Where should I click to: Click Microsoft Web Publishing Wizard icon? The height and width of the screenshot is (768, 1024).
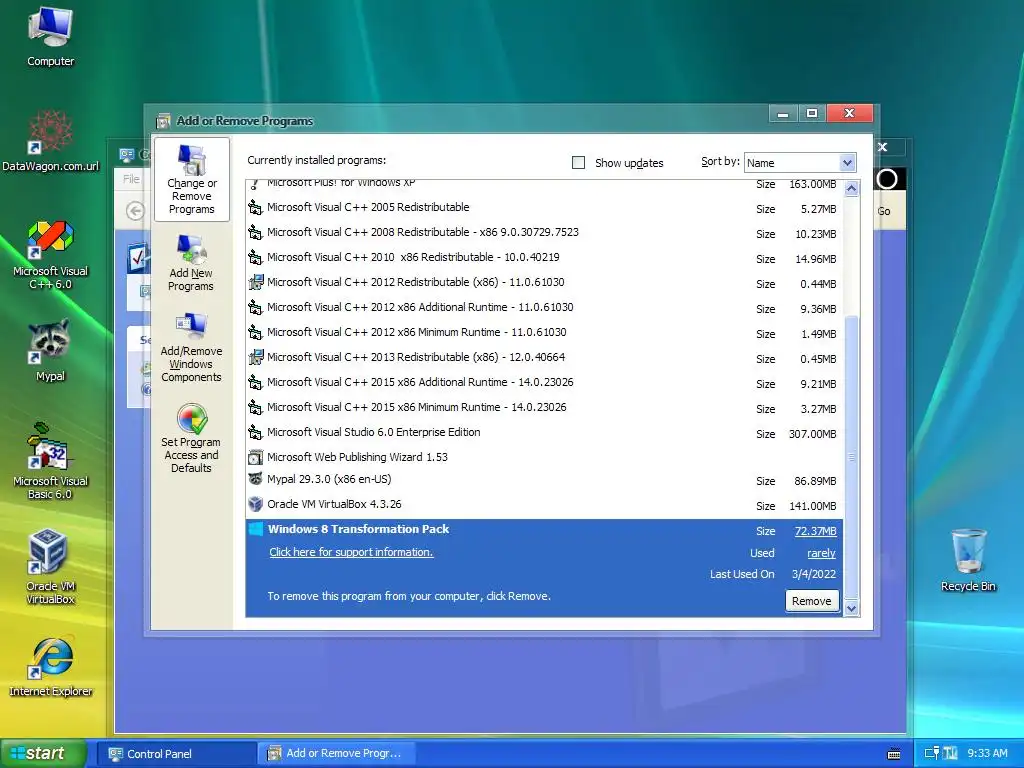tap(255, 457)
